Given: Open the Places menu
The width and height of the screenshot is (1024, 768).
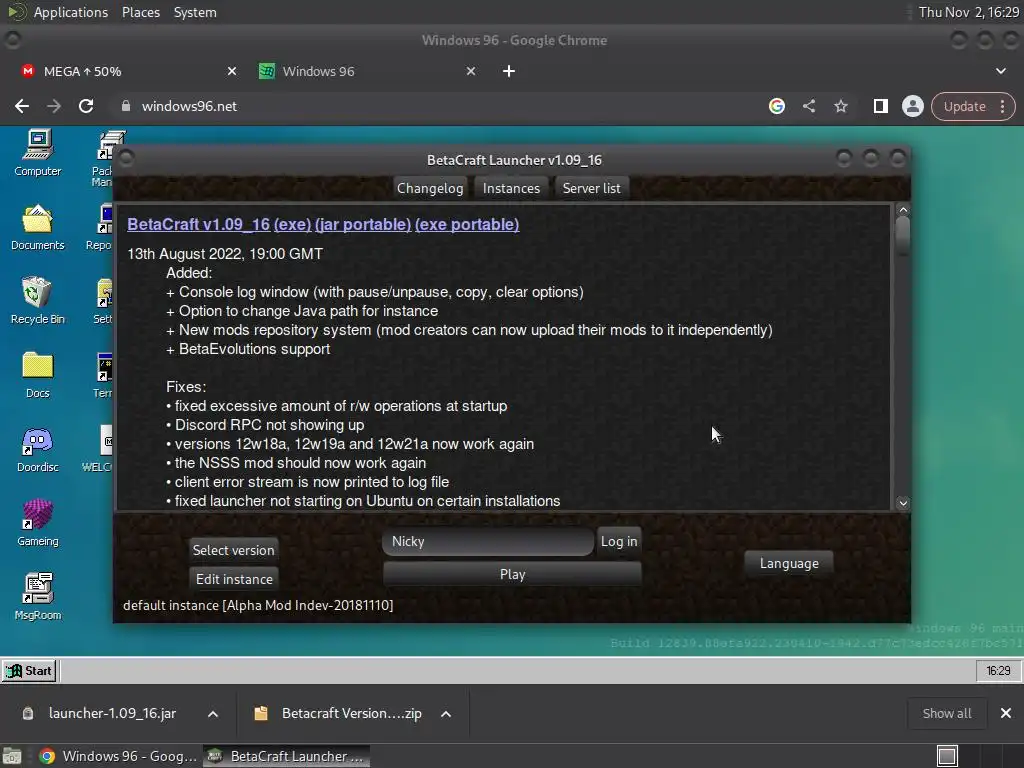Looking at the screenshot, I should pyautogui.click(x=141, y=12).
